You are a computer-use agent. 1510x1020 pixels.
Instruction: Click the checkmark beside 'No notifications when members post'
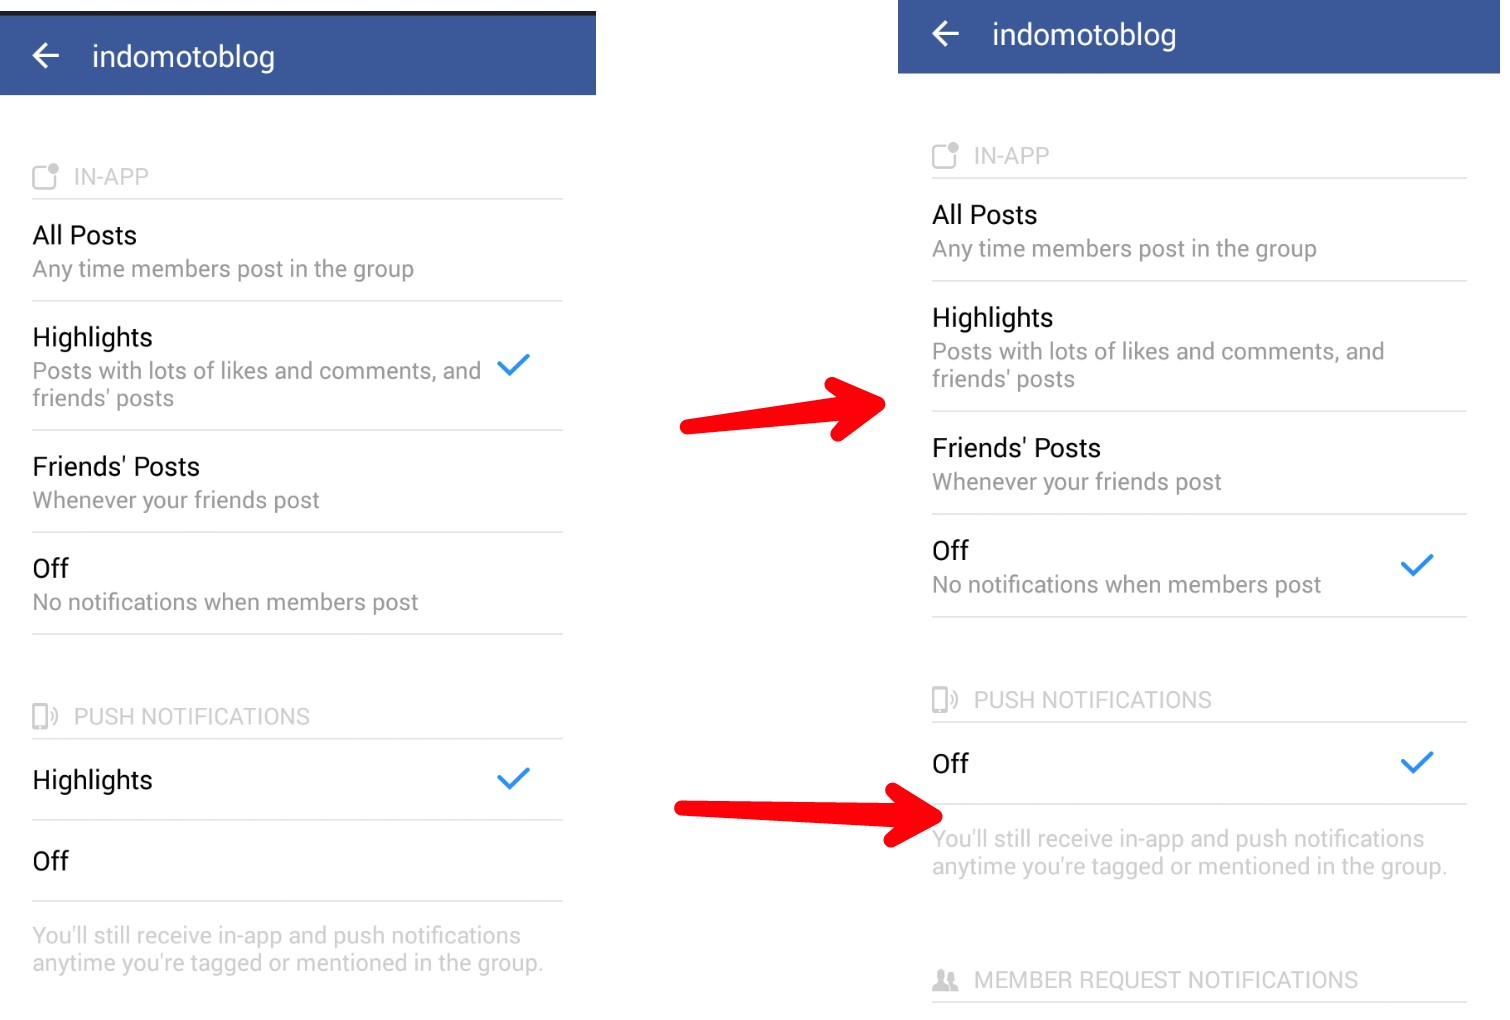coord(1417,565)
